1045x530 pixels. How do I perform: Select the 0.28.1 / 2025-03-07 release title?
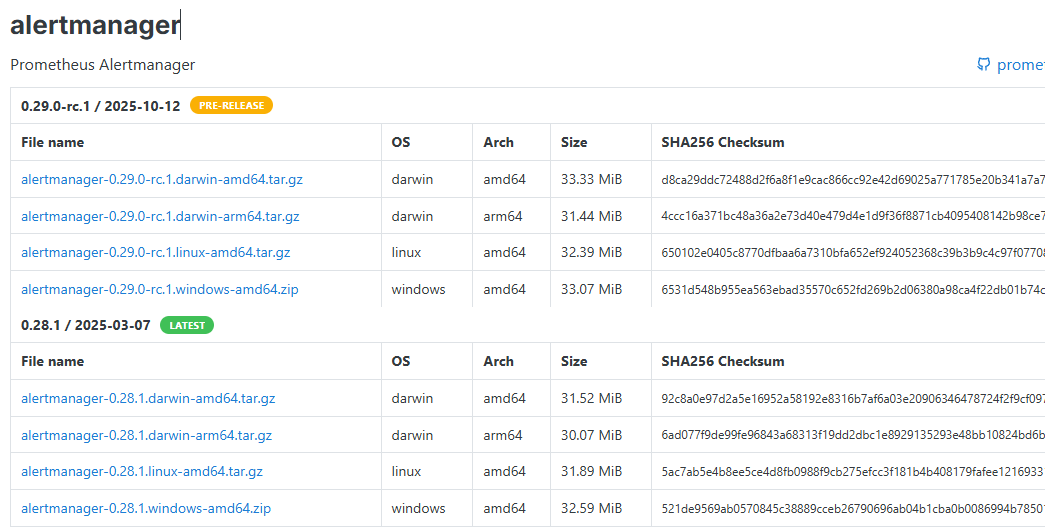[x=86, y=325]
